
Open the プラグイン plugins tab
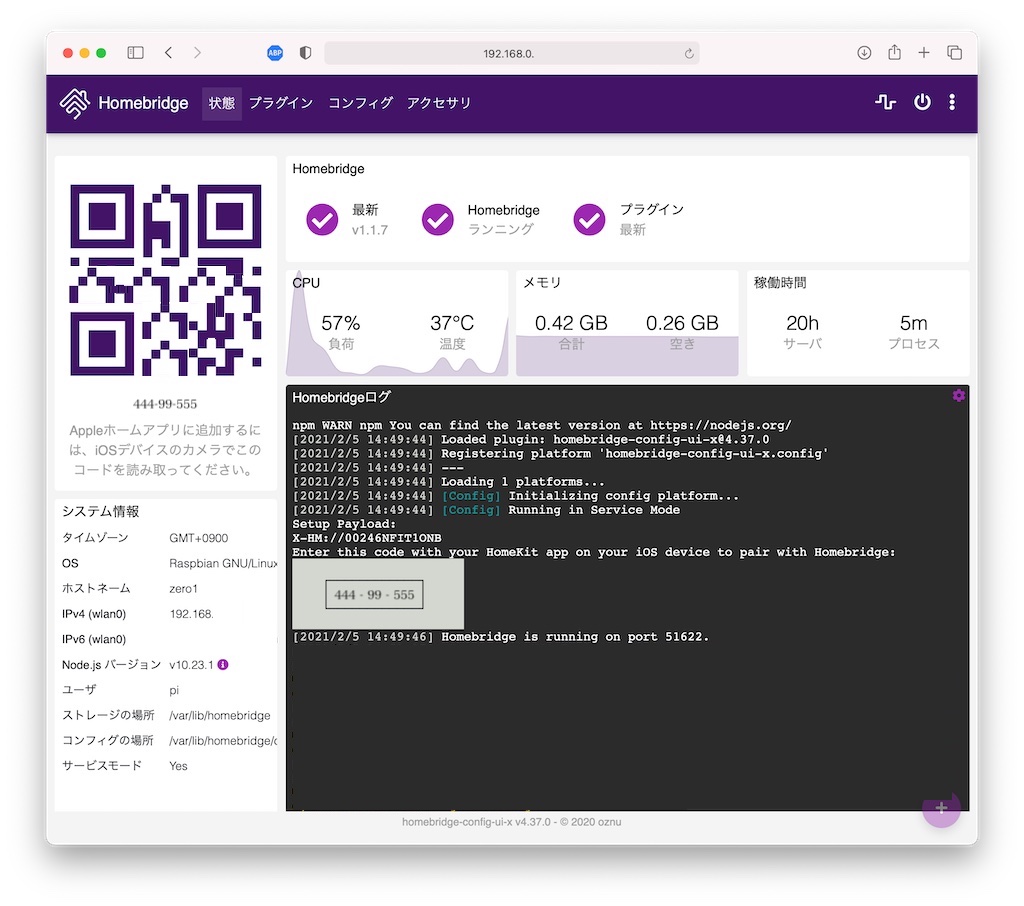[x=281, y=103]
